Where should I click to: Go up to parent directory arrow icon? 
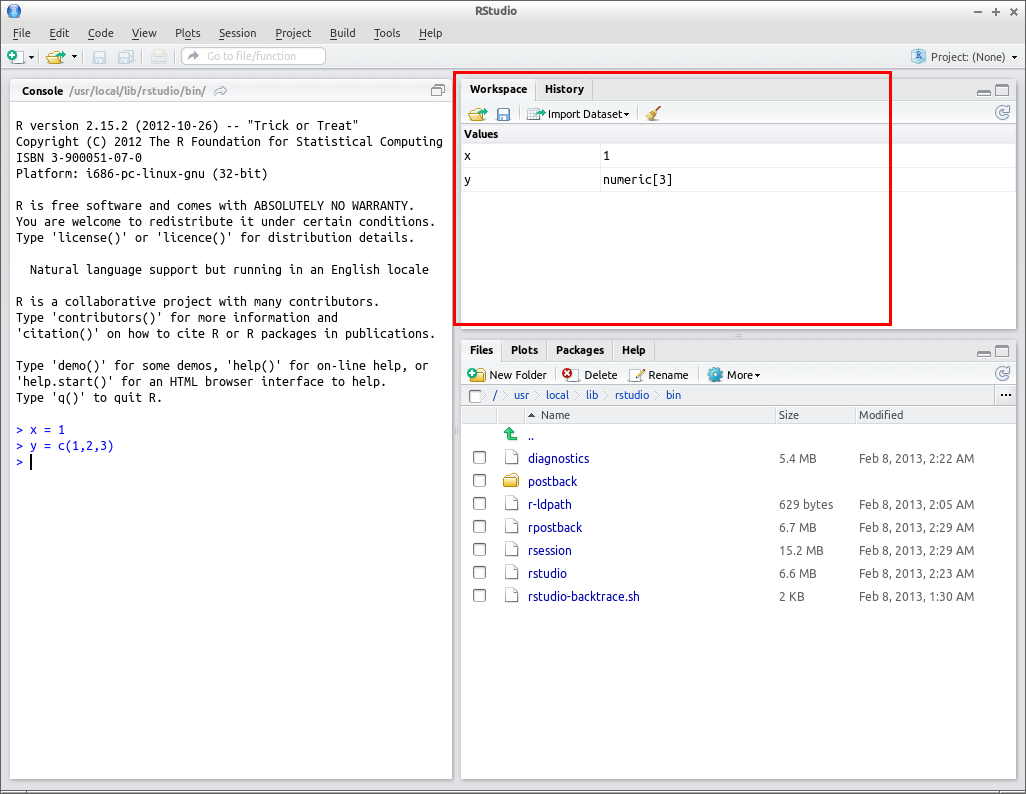click(510, 433)
